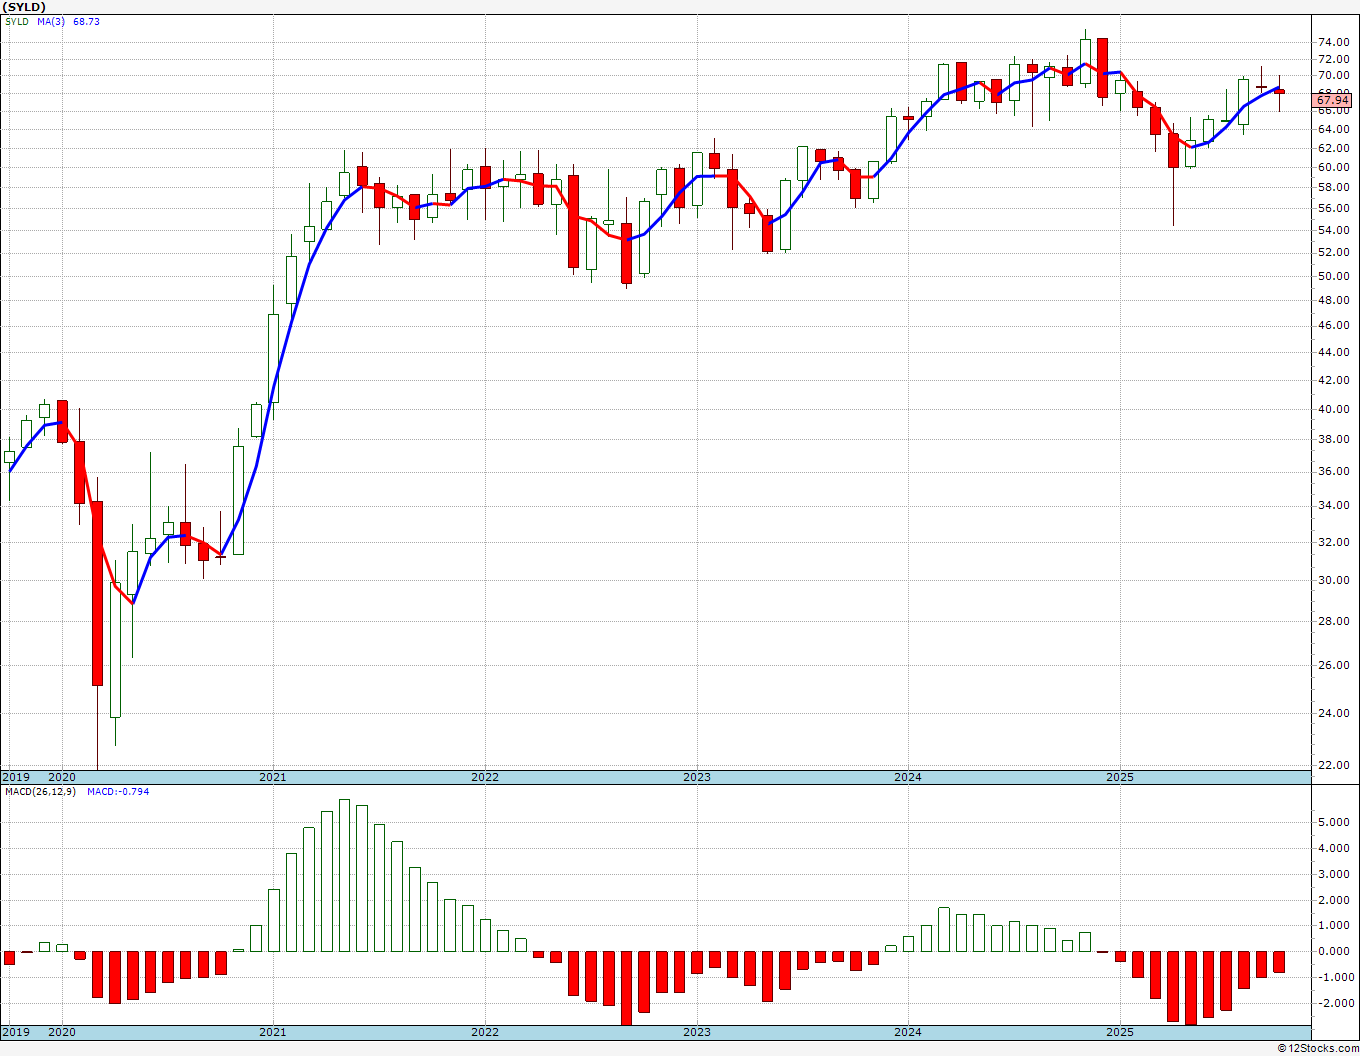Click the 4.000 MACD axis label
Viewport: 1360px width, 1056px height.
(x=1336, y=848)
